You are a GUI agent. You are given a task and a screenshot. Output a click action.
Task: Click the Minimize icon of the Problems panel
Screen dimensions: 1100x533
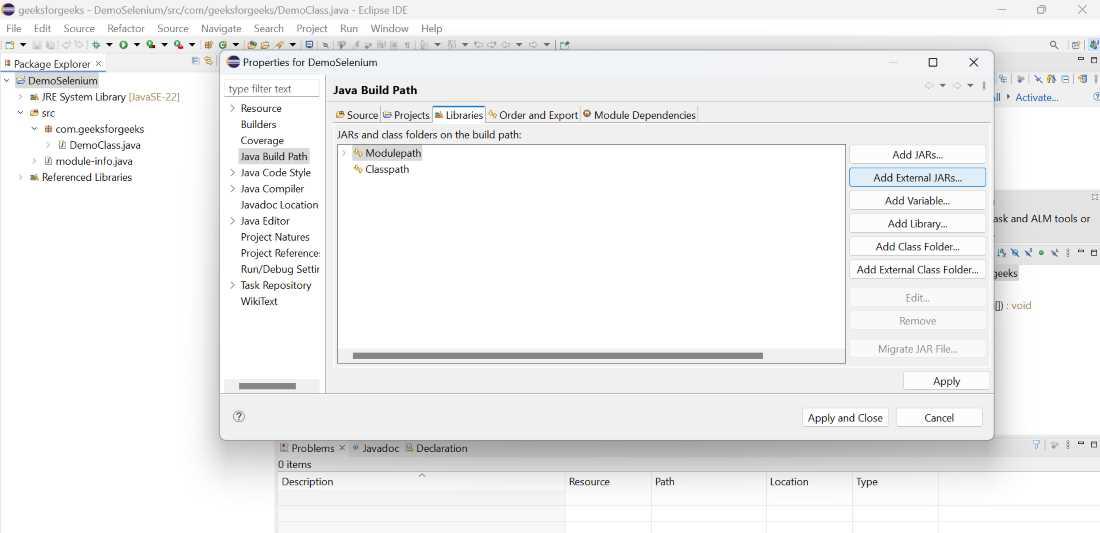point(1081,445)
